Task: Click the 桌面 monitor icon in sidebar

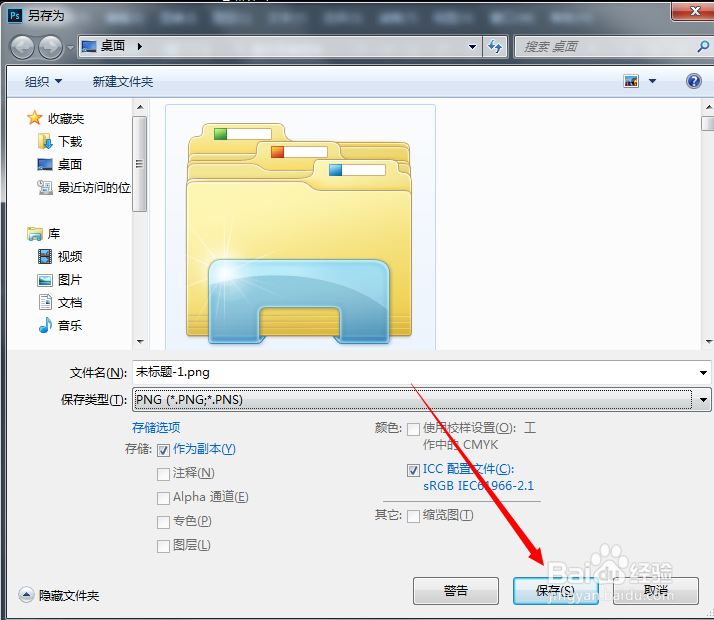Action: coord(45,164)
